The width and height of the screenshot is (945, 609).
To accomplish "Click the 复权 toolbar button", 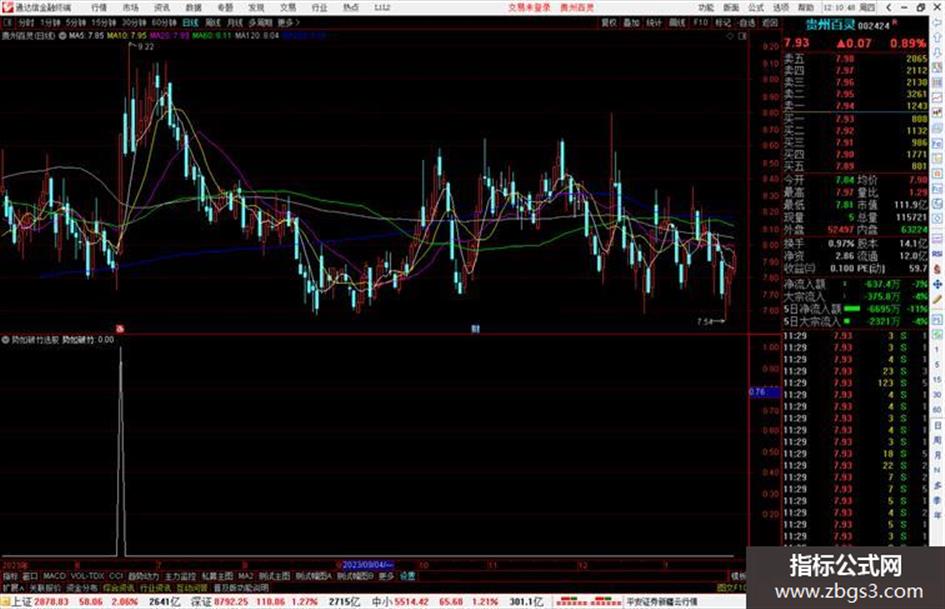I will pyautogui.click(x=609, y=22).
